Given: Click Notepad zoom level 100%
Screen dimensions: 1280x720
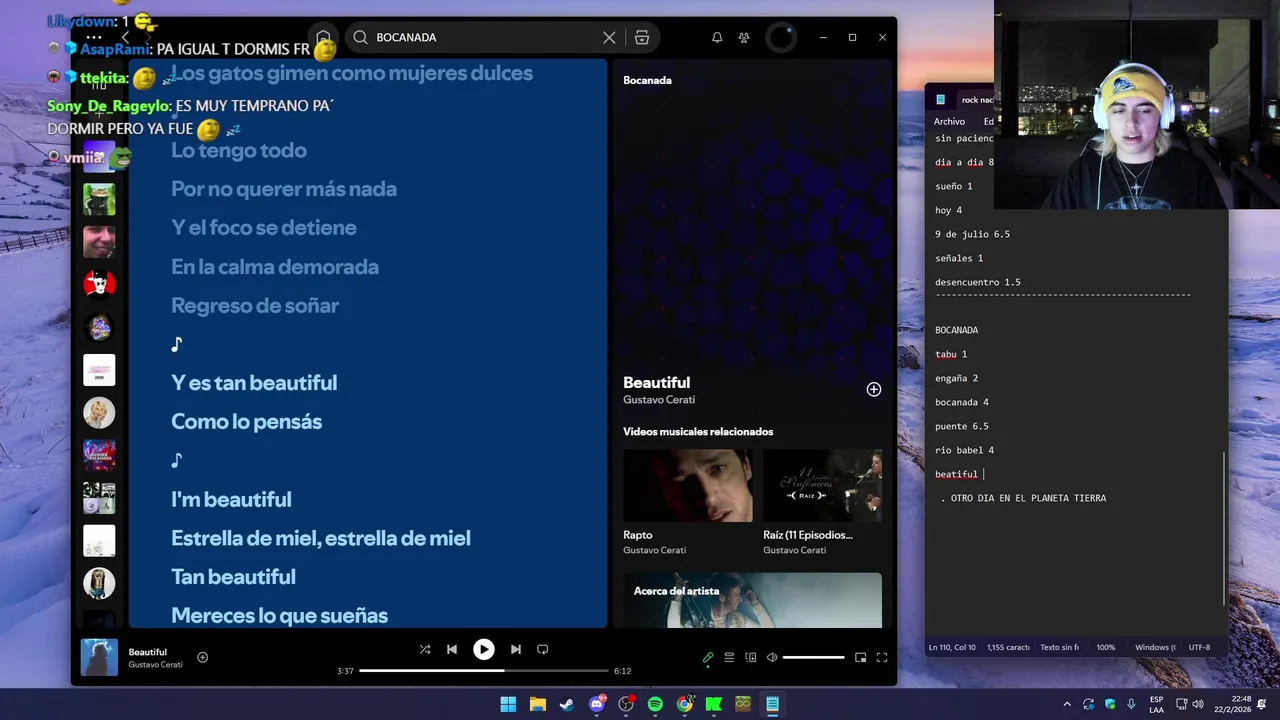Looking at the screenshot, I should point(1105,648).
